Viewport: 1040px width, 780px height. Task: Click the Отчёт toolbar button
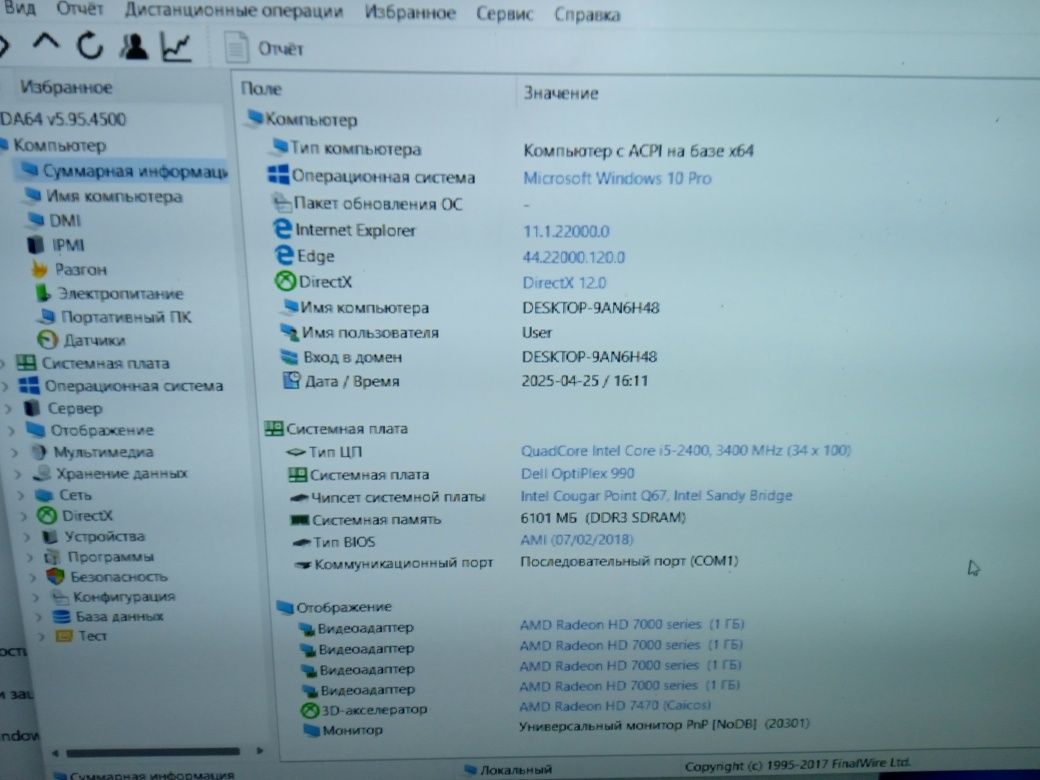click(x=264, y=48)
